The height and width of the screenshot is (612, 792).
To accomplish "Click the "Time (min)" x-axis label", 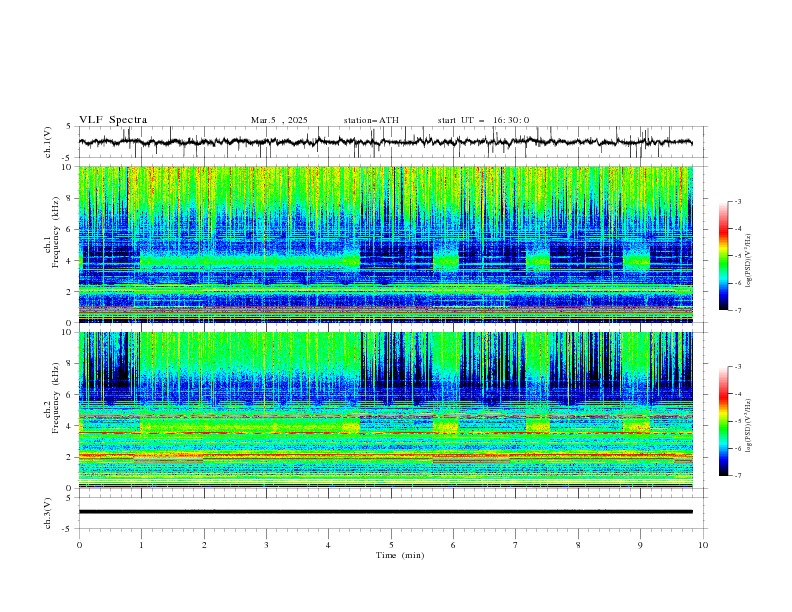I will coord(400,555).
